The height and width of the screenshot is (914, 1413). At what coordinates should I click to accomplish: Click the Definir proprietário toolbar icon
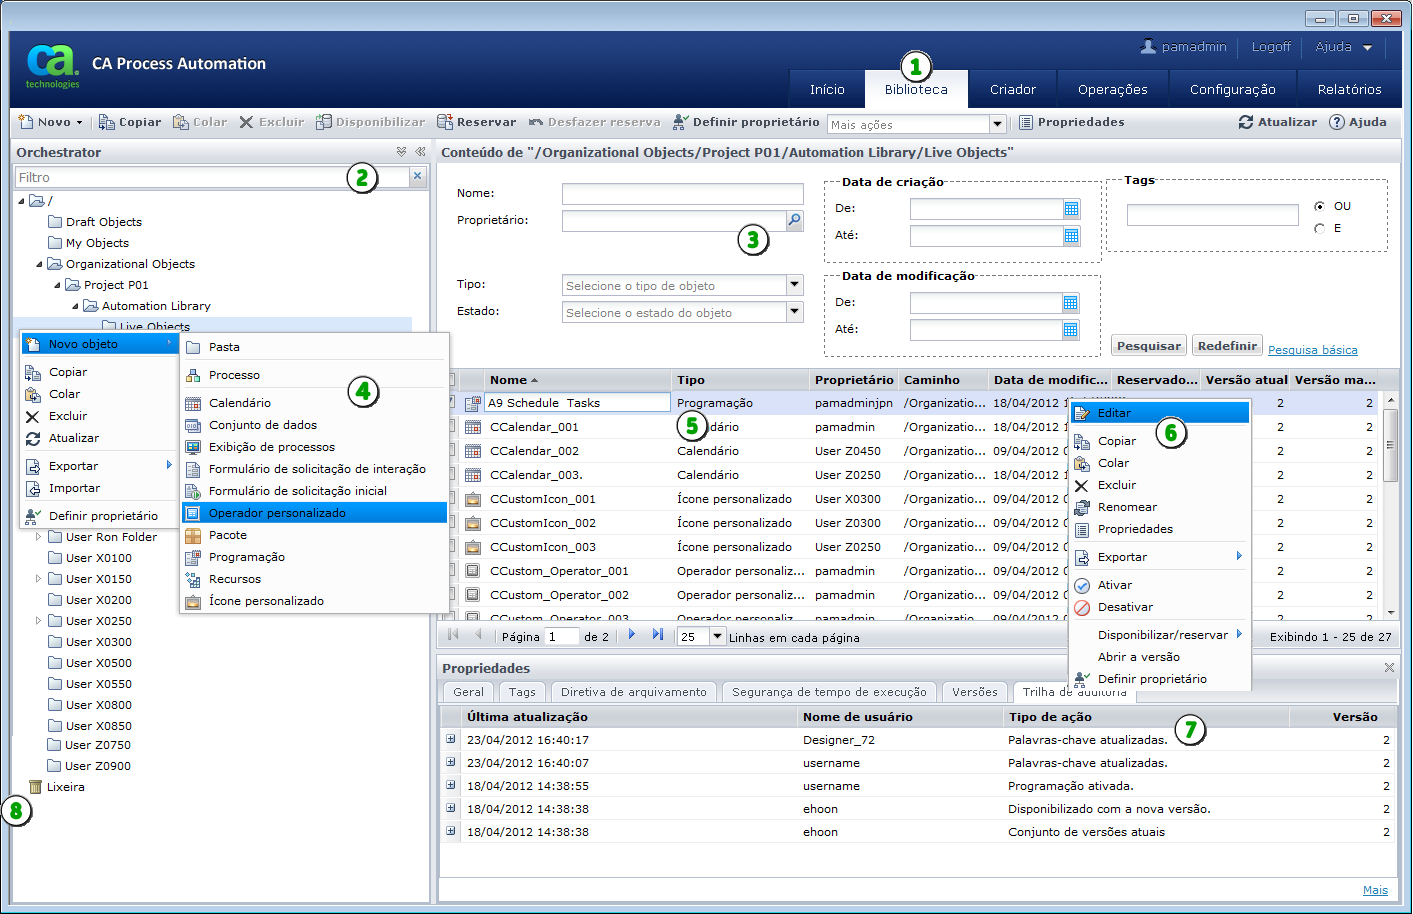coord(681,122)
